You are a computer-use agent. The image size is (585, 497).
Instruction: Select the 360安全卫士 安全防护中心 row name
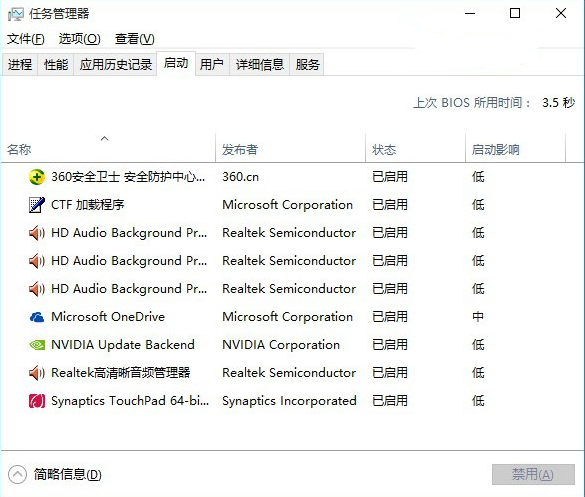(128, 177)
